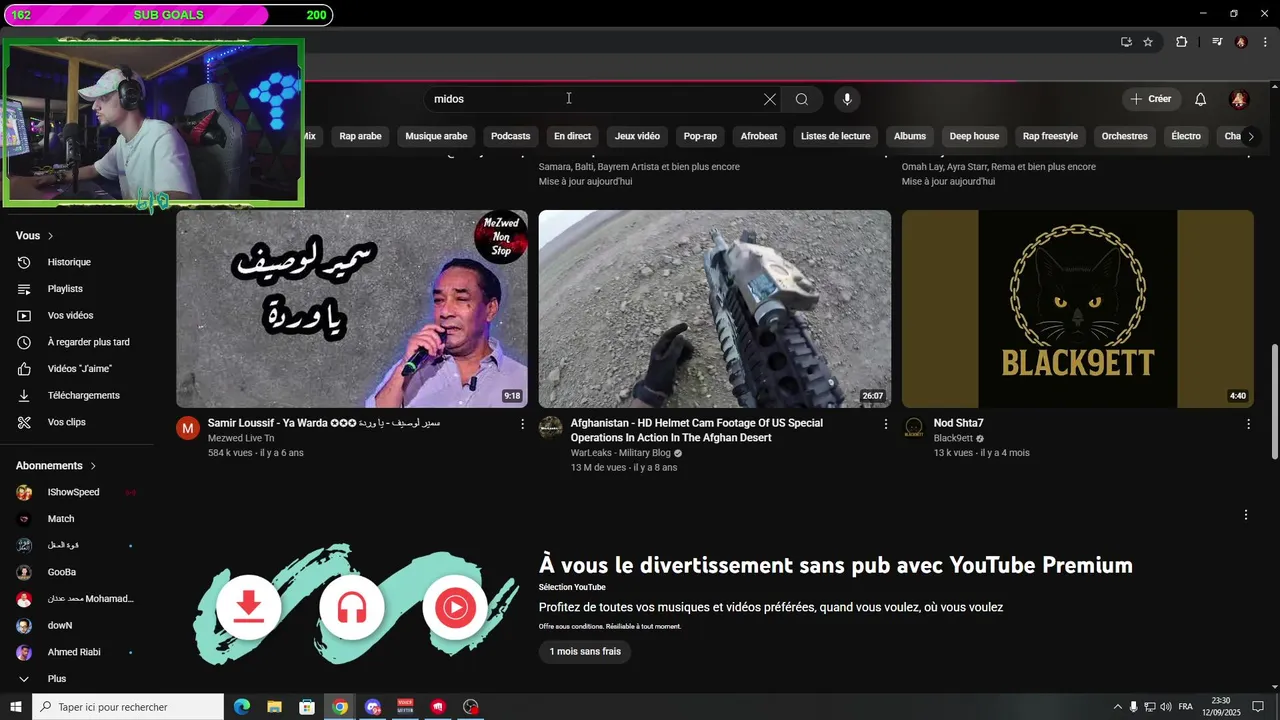Click the Chrome icon in the taskbar
The height and width of the screenshot is (720, 1280).
point(340,707)
